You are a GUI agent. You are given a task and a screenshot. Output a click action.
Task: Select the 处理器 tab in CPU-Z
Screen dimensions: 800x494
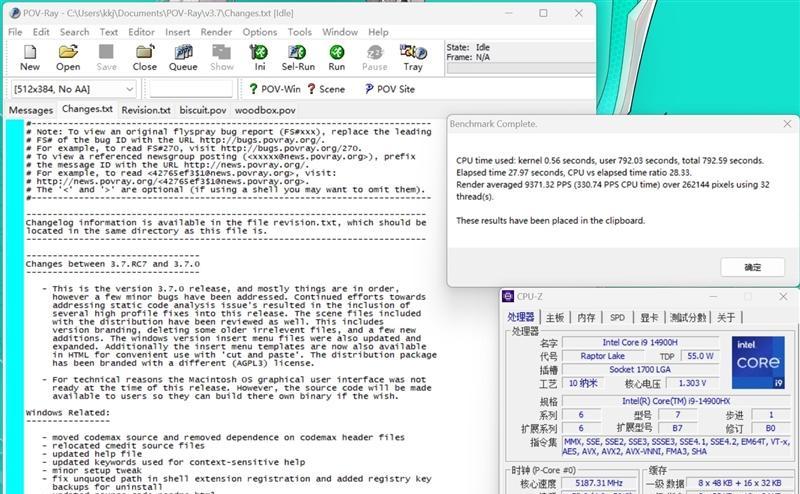click(x=520, y=317)
